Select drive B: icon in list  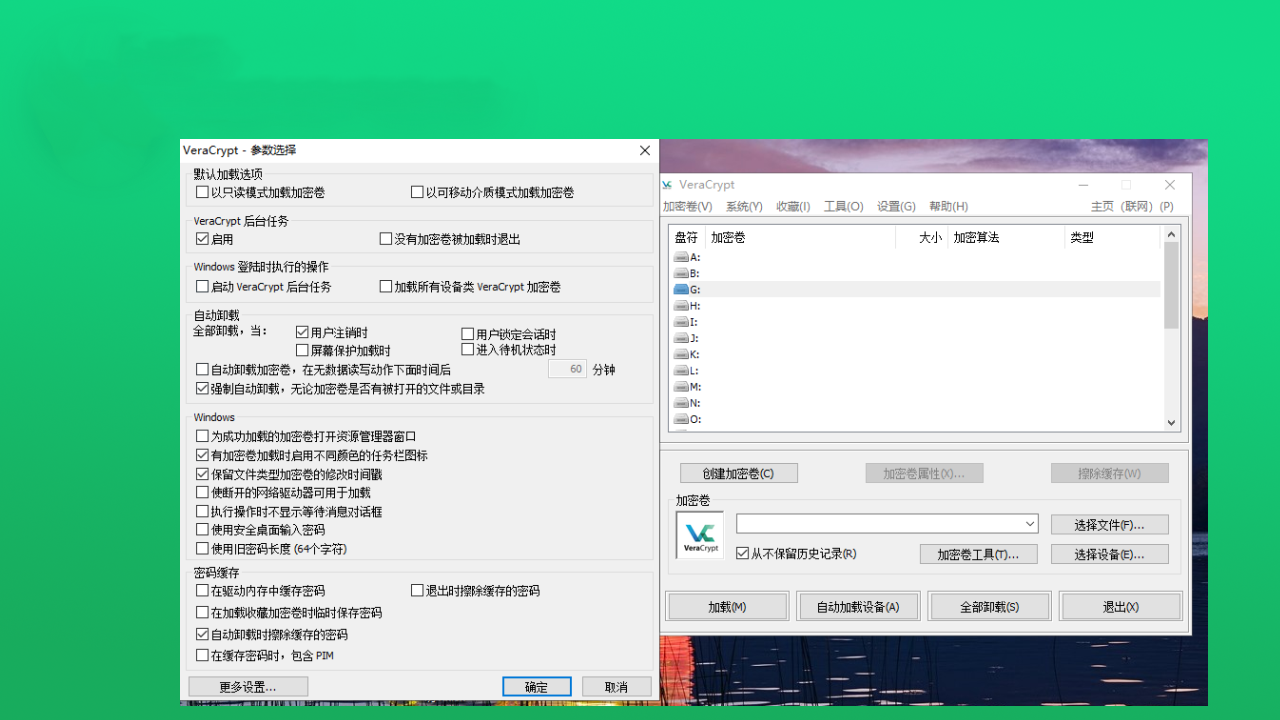(681, 273)
